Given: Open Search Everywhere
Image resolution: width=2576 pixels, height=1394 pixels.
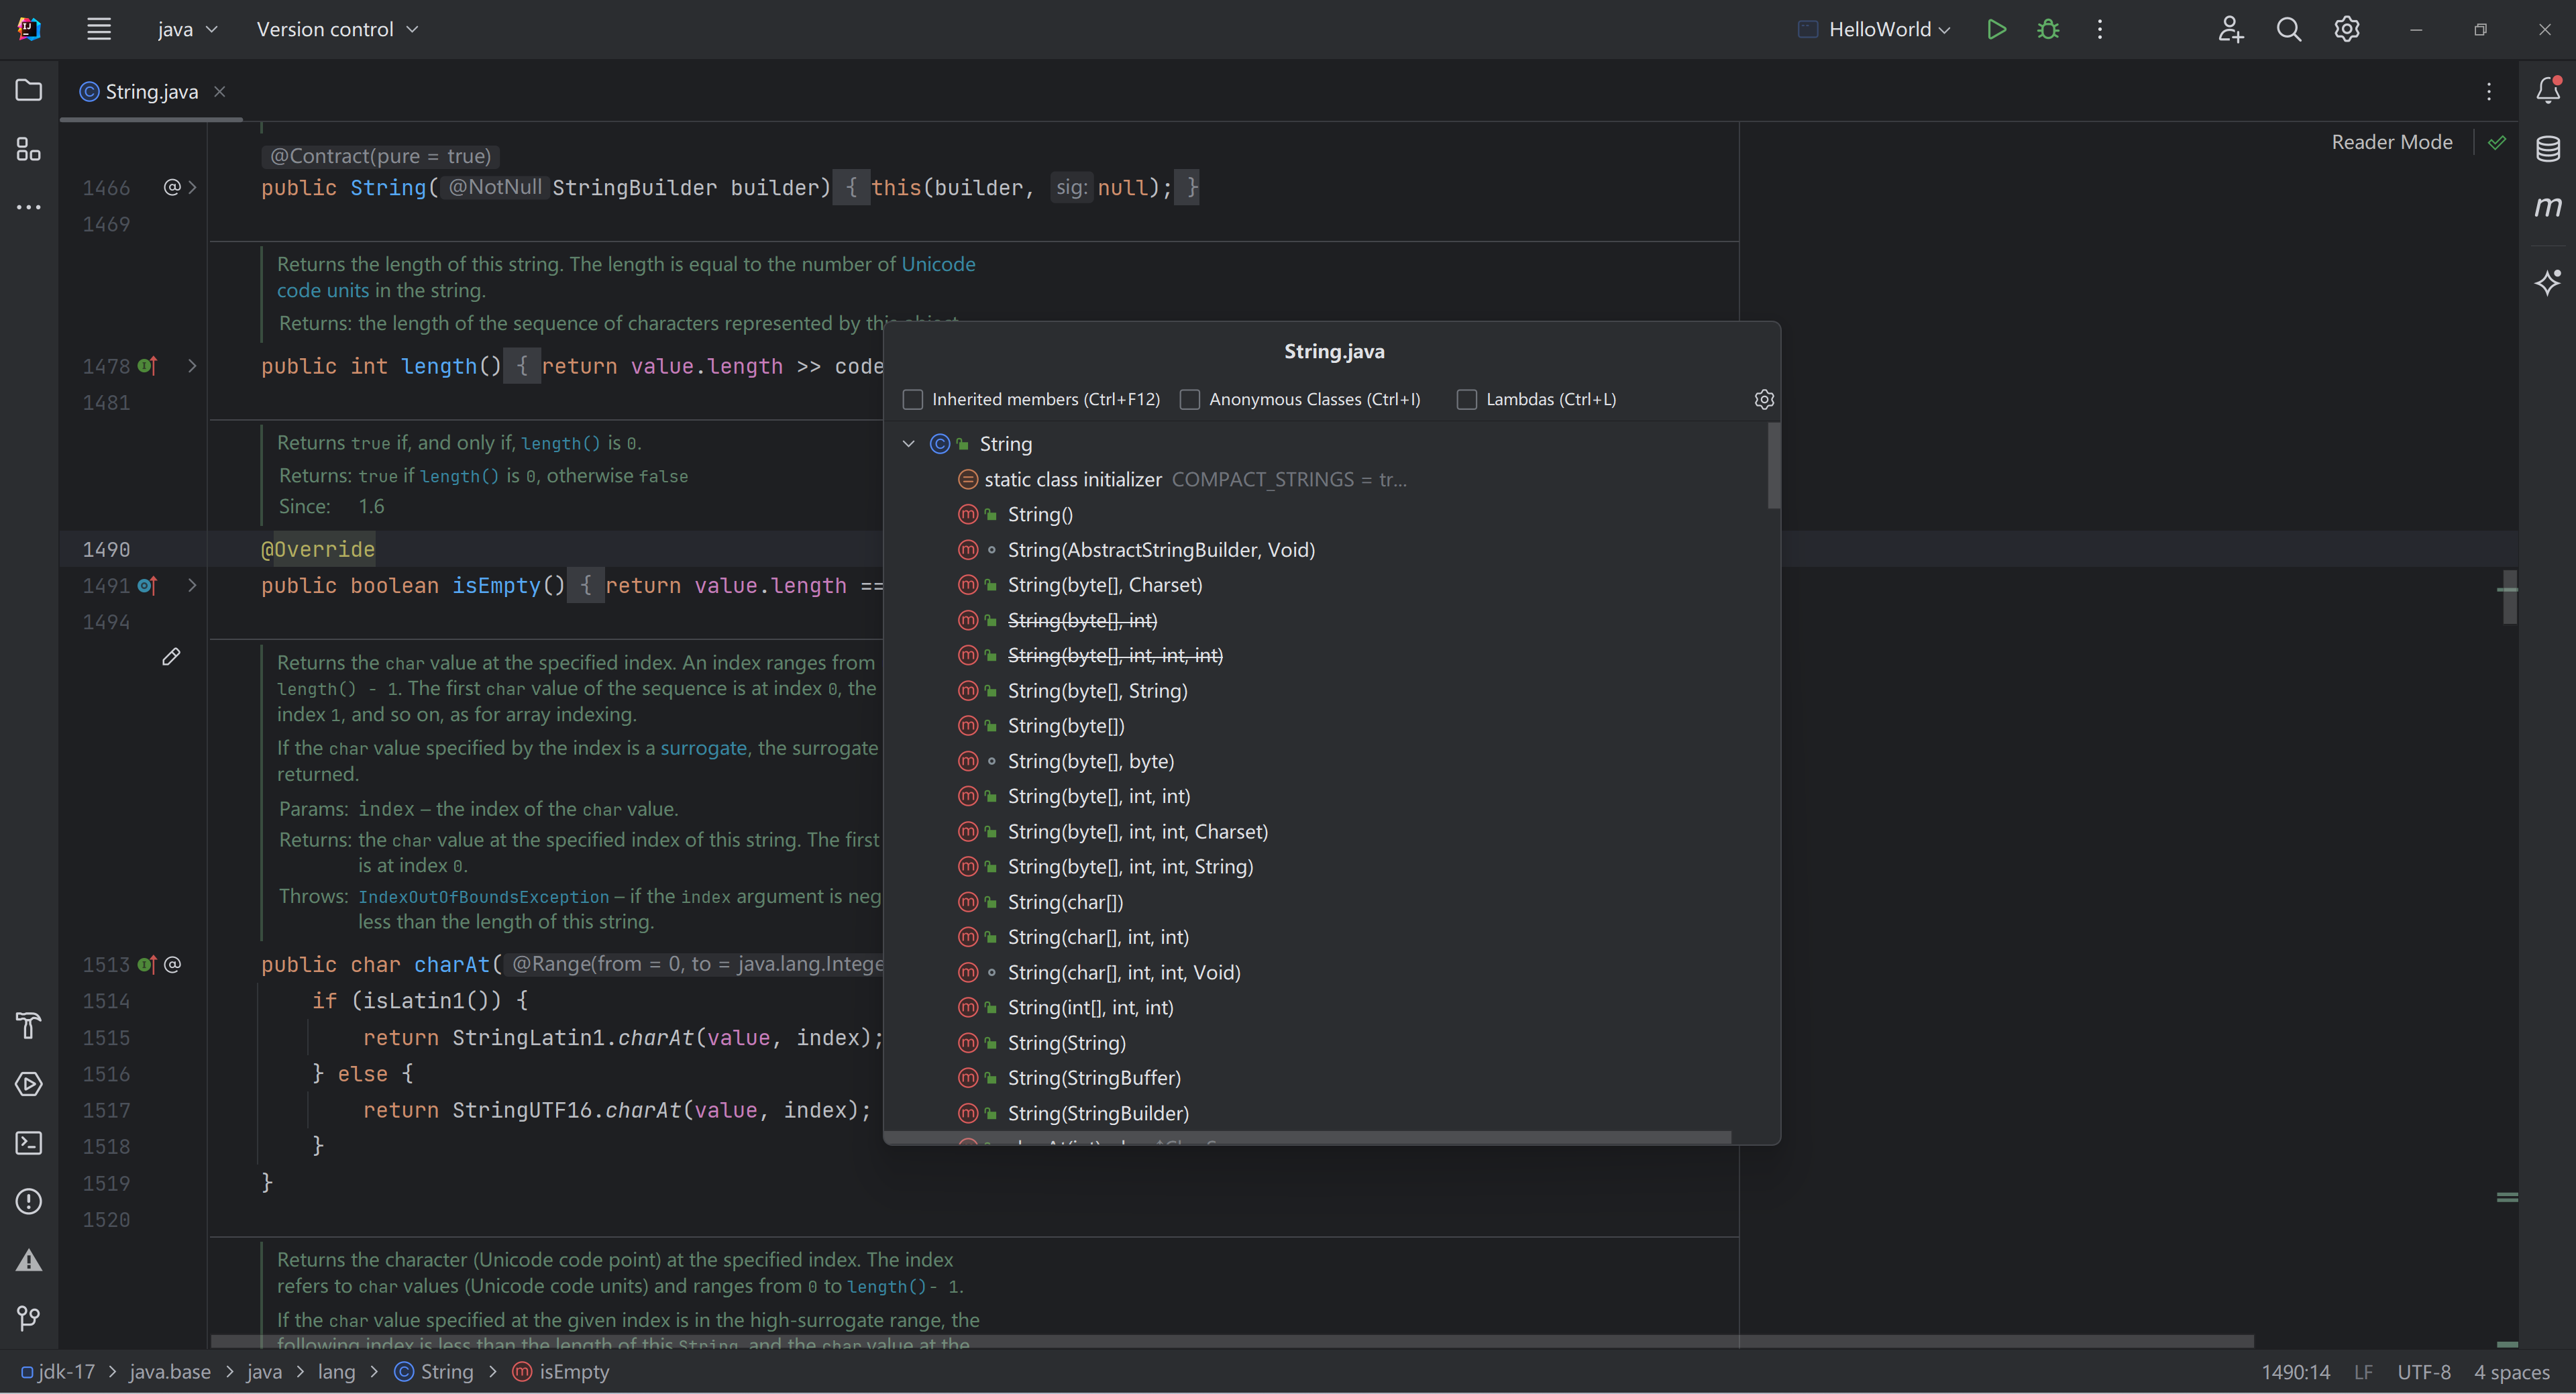Looking at the screenshot, I should pos(2289,29).
